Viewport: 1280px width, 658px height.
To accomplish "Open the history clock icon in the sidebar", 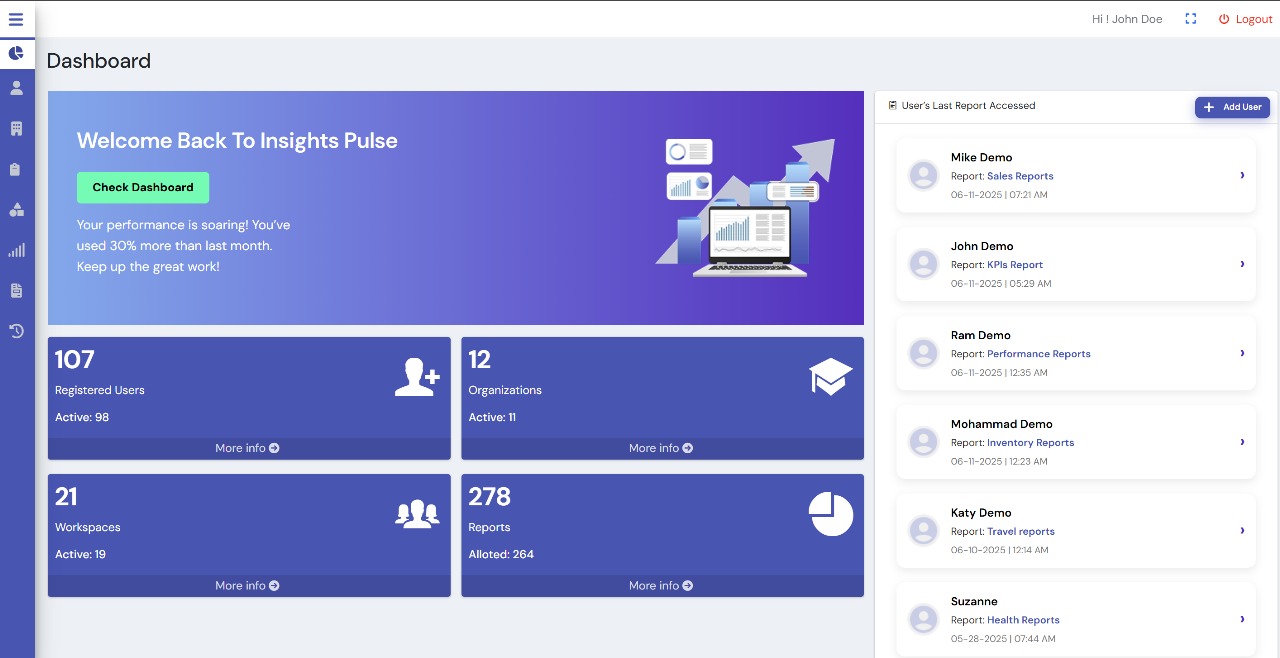I will [16, 331].
